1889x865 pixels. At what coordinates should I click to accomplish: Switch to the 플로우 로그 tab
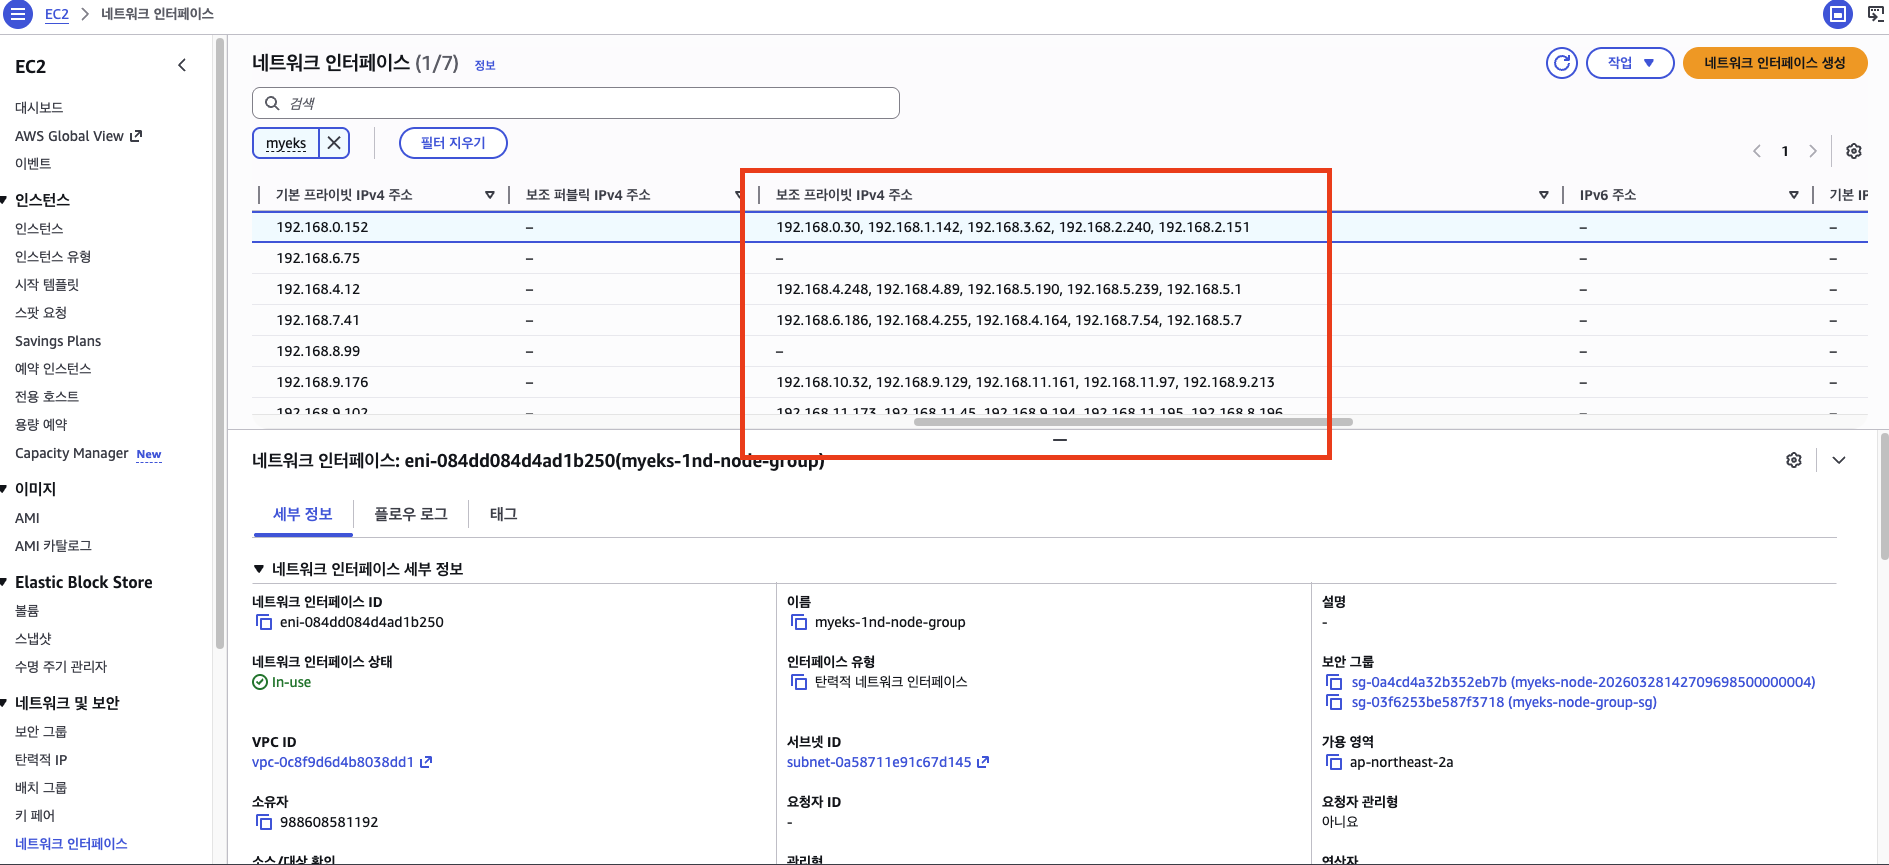[x=410, y=514]
